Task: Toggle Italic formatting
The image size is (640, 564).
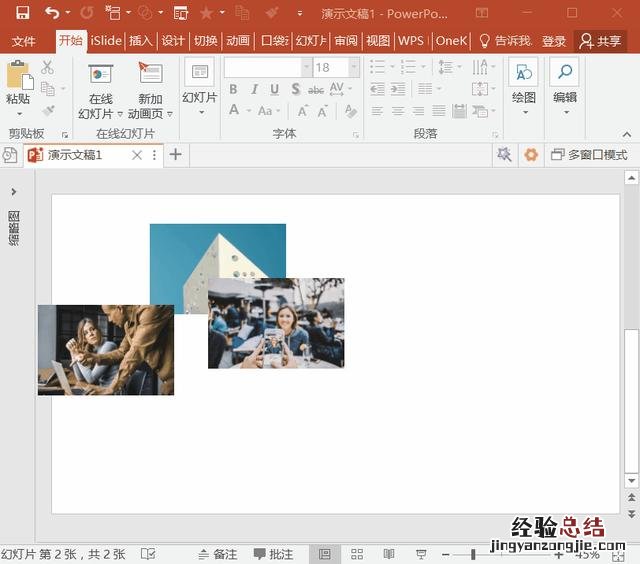Action: (254, 89)
